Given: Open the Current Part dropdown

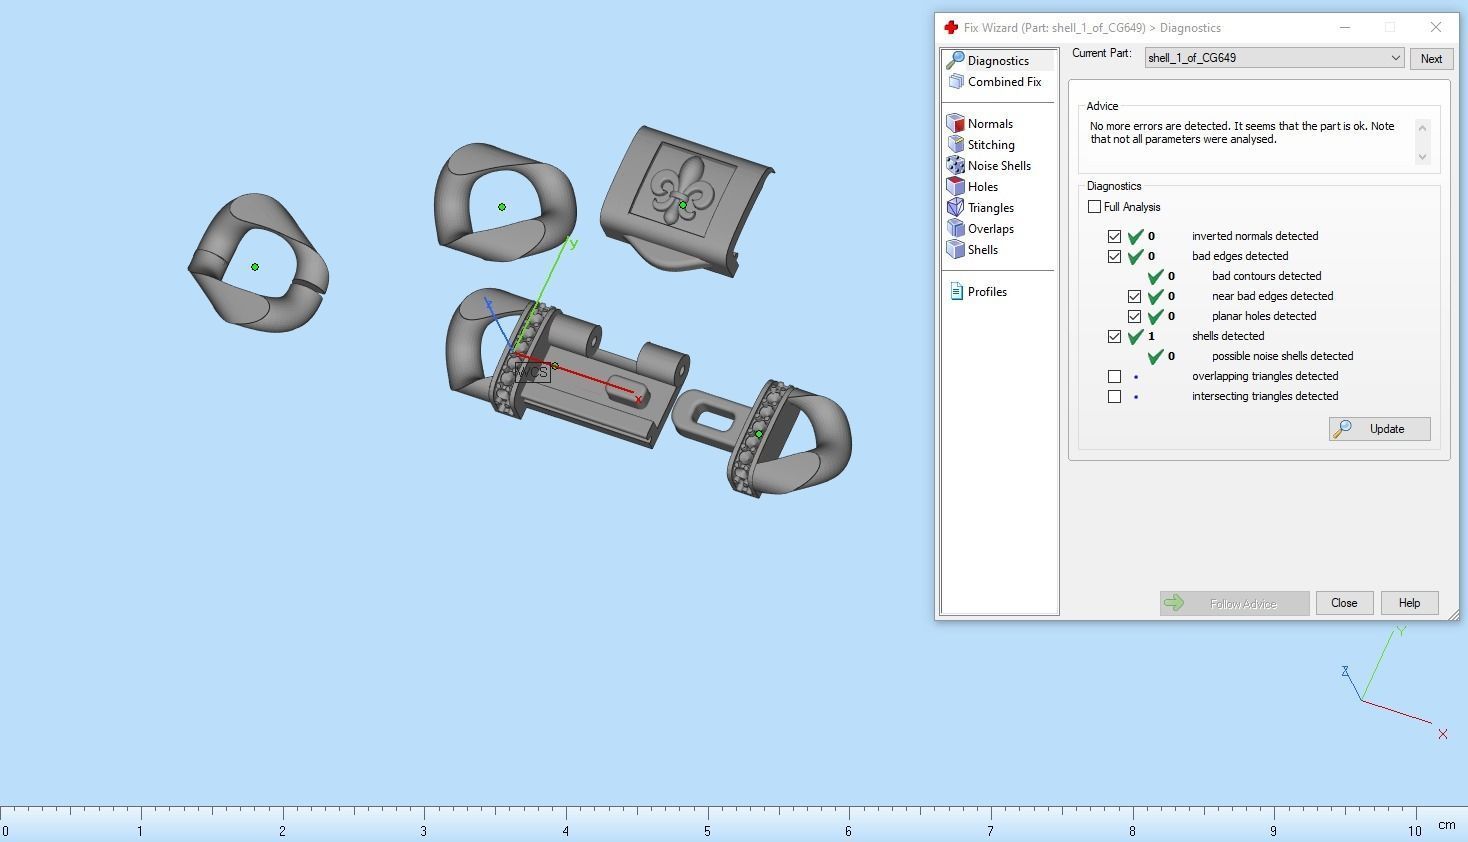Looking at the screenshot, I should pyautogui.click(x=1274, y=58).
